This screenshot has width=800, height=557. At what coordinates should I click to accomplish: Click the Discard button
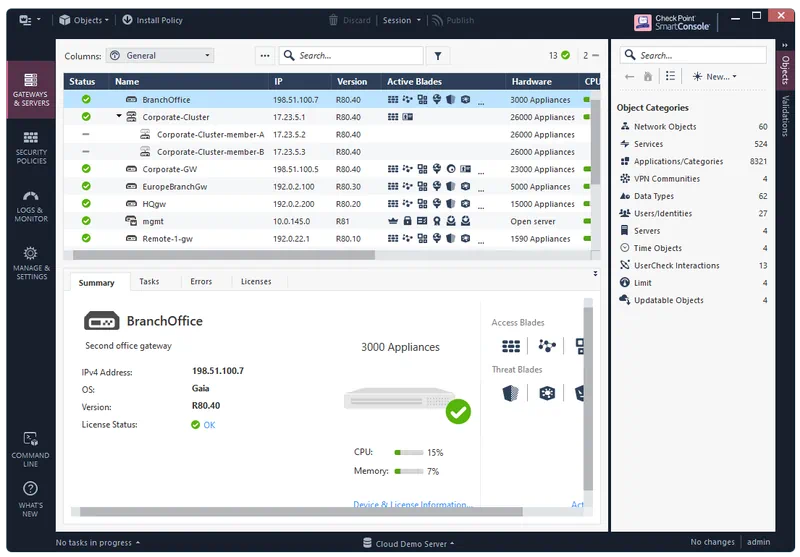349,20
